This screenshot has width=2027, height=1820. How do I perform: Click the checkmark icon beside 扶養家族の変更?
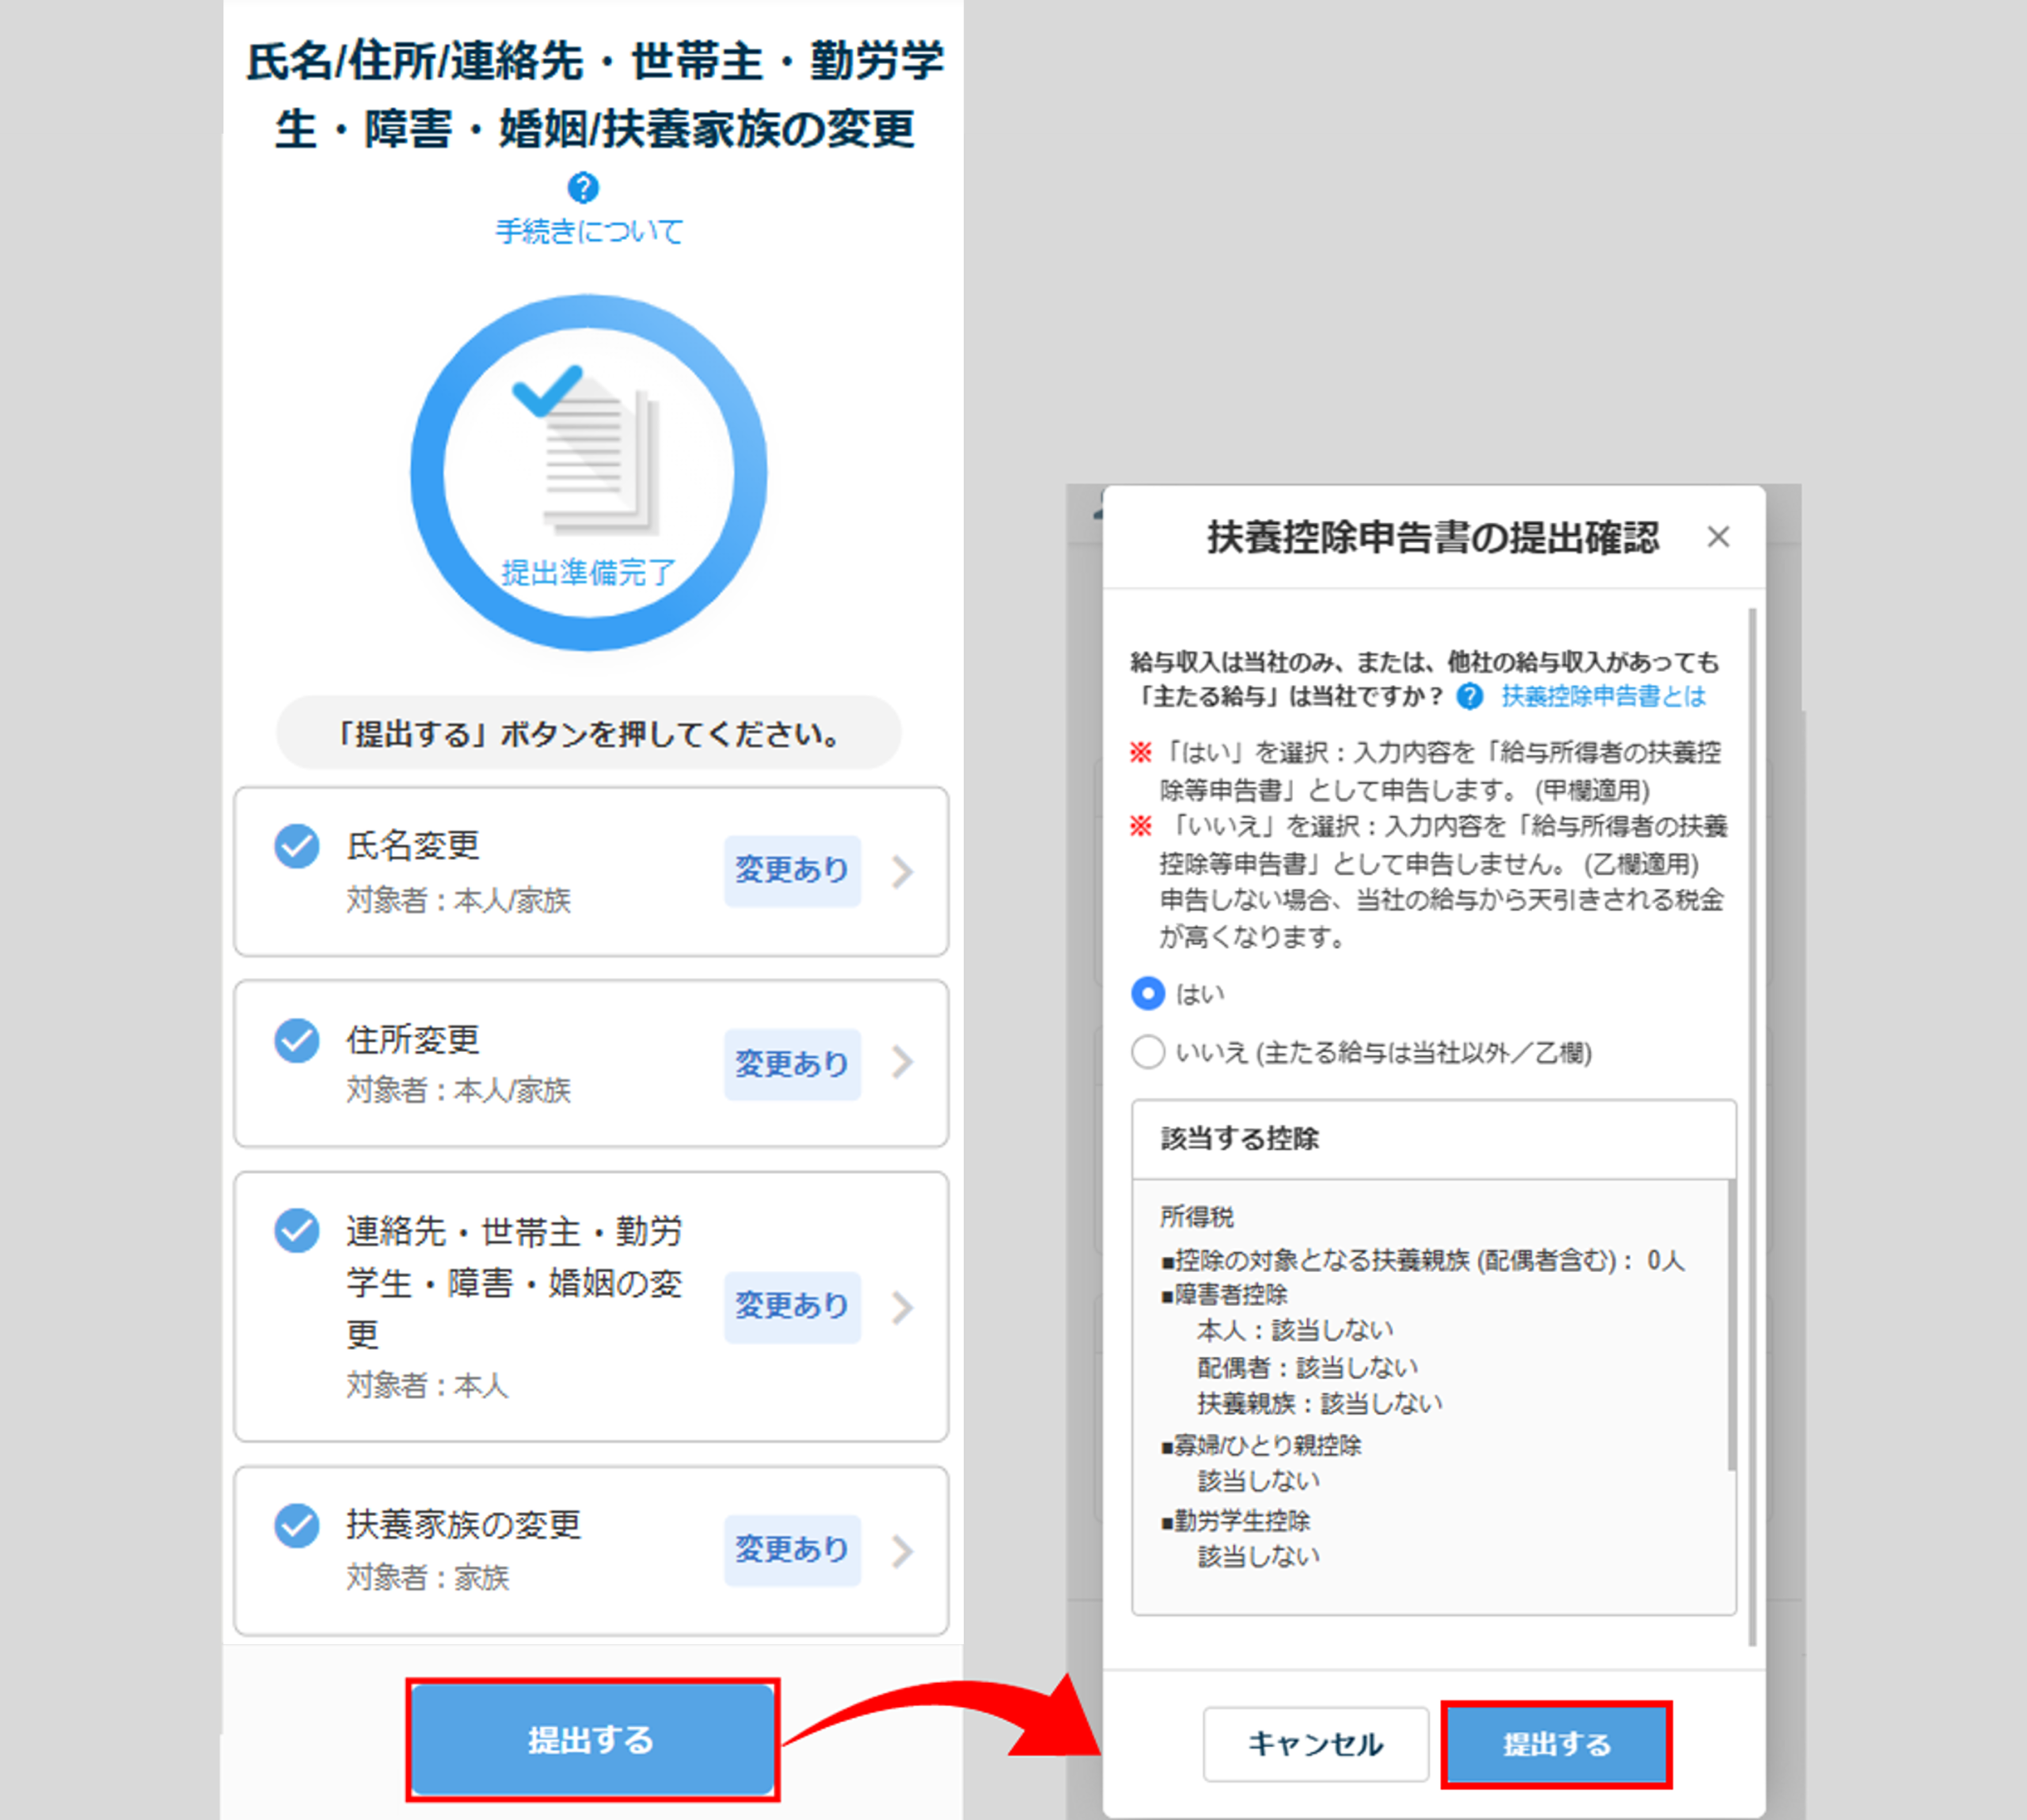[x=297, y=1525]
